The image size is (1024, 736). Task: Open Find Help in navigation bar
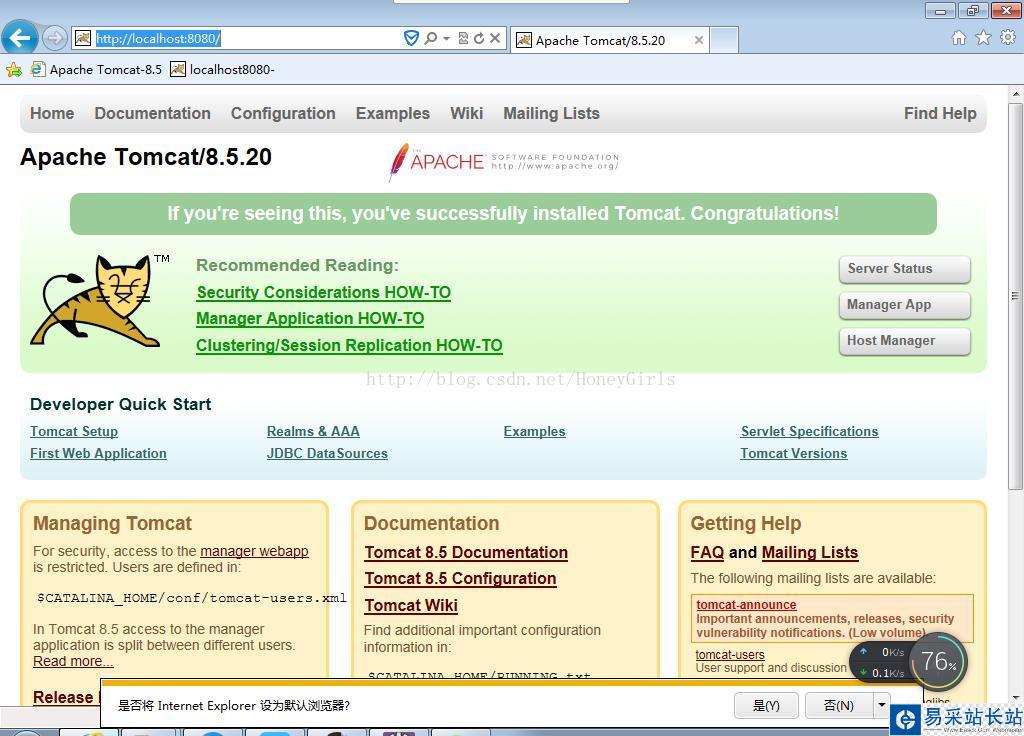(940, 114)
